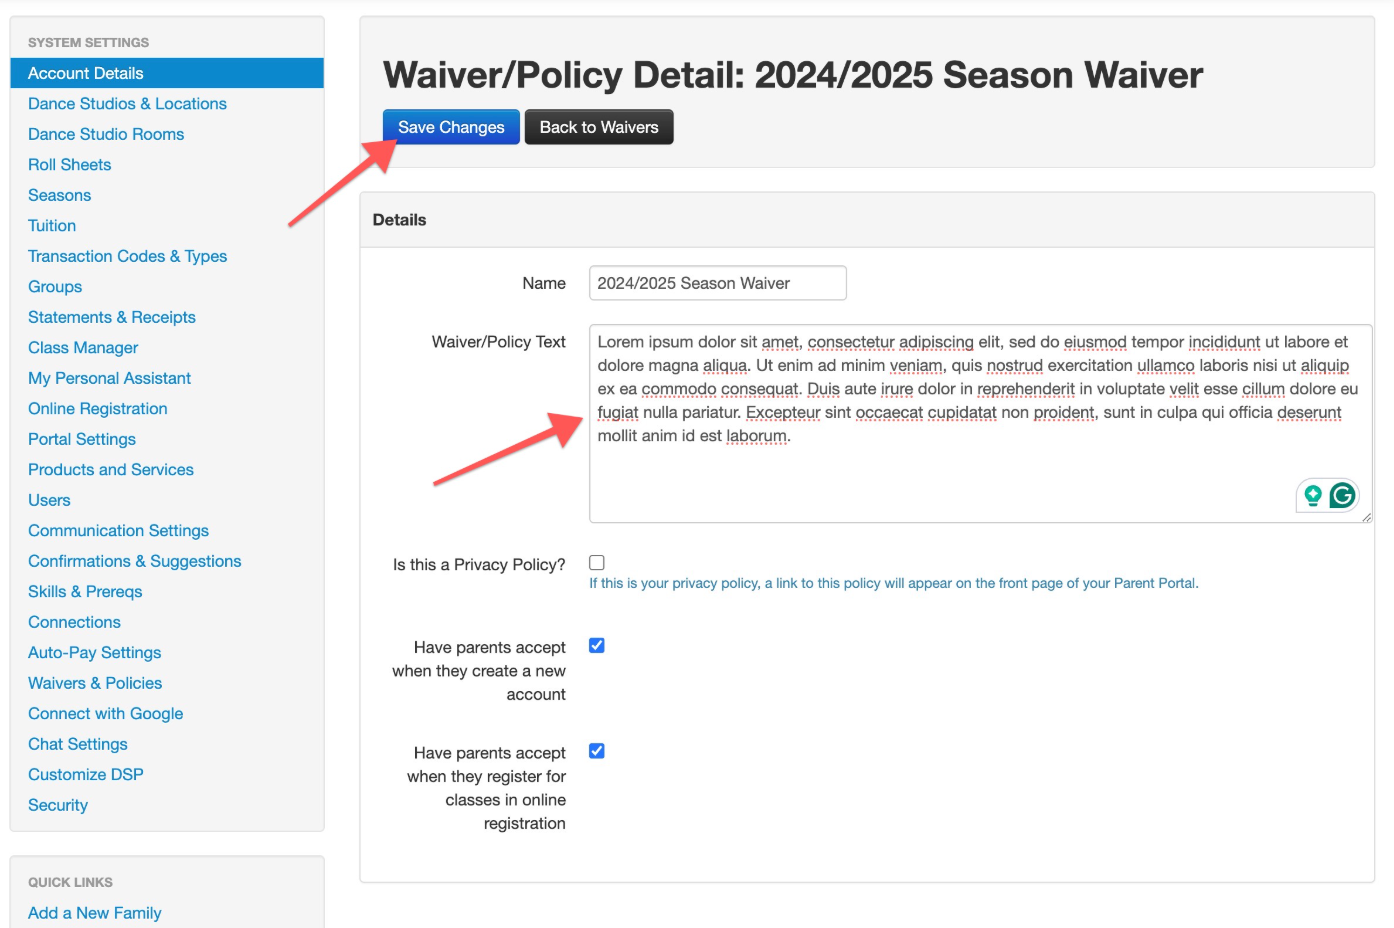Select Transaction Codes & Types link

[127, 256]
